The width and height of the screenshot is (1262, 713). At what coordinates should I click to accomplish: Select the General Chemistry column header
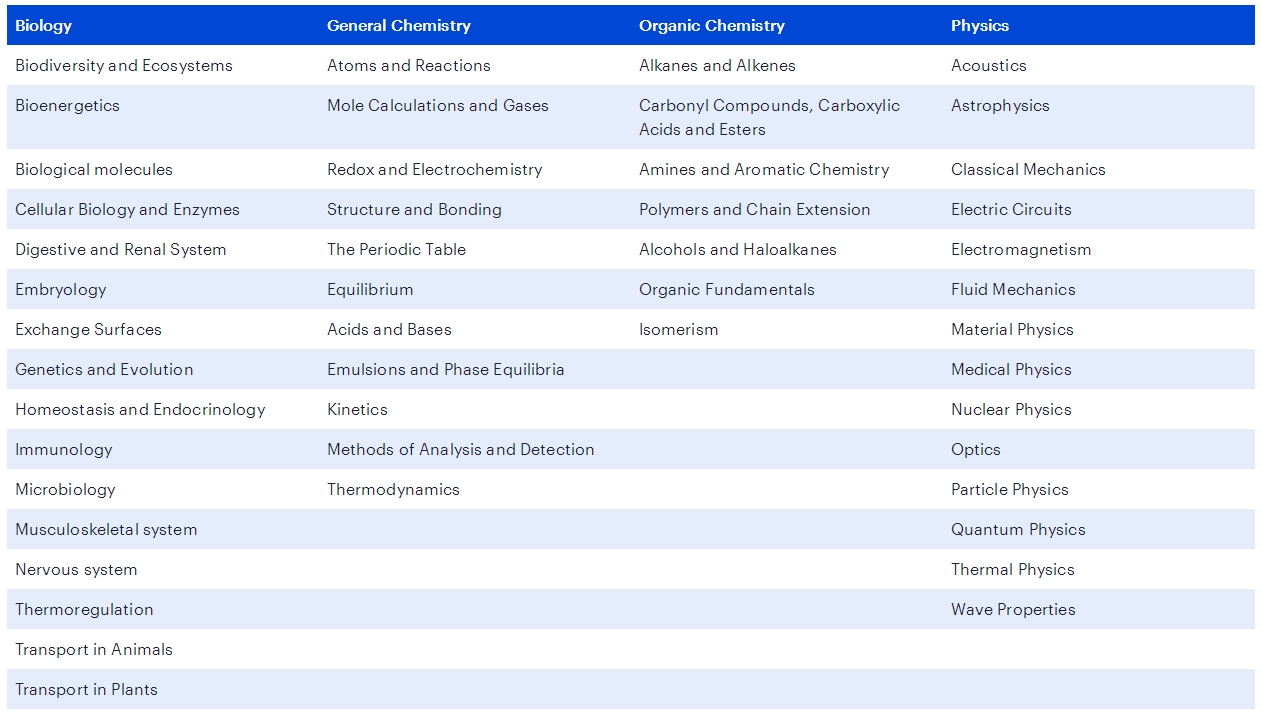coord(398,26)
